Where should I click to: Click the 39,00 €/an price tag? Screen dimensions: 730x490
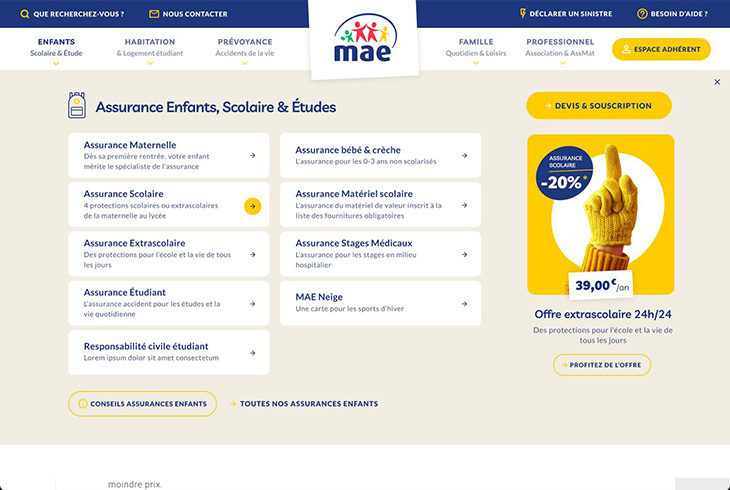point(601,285)
